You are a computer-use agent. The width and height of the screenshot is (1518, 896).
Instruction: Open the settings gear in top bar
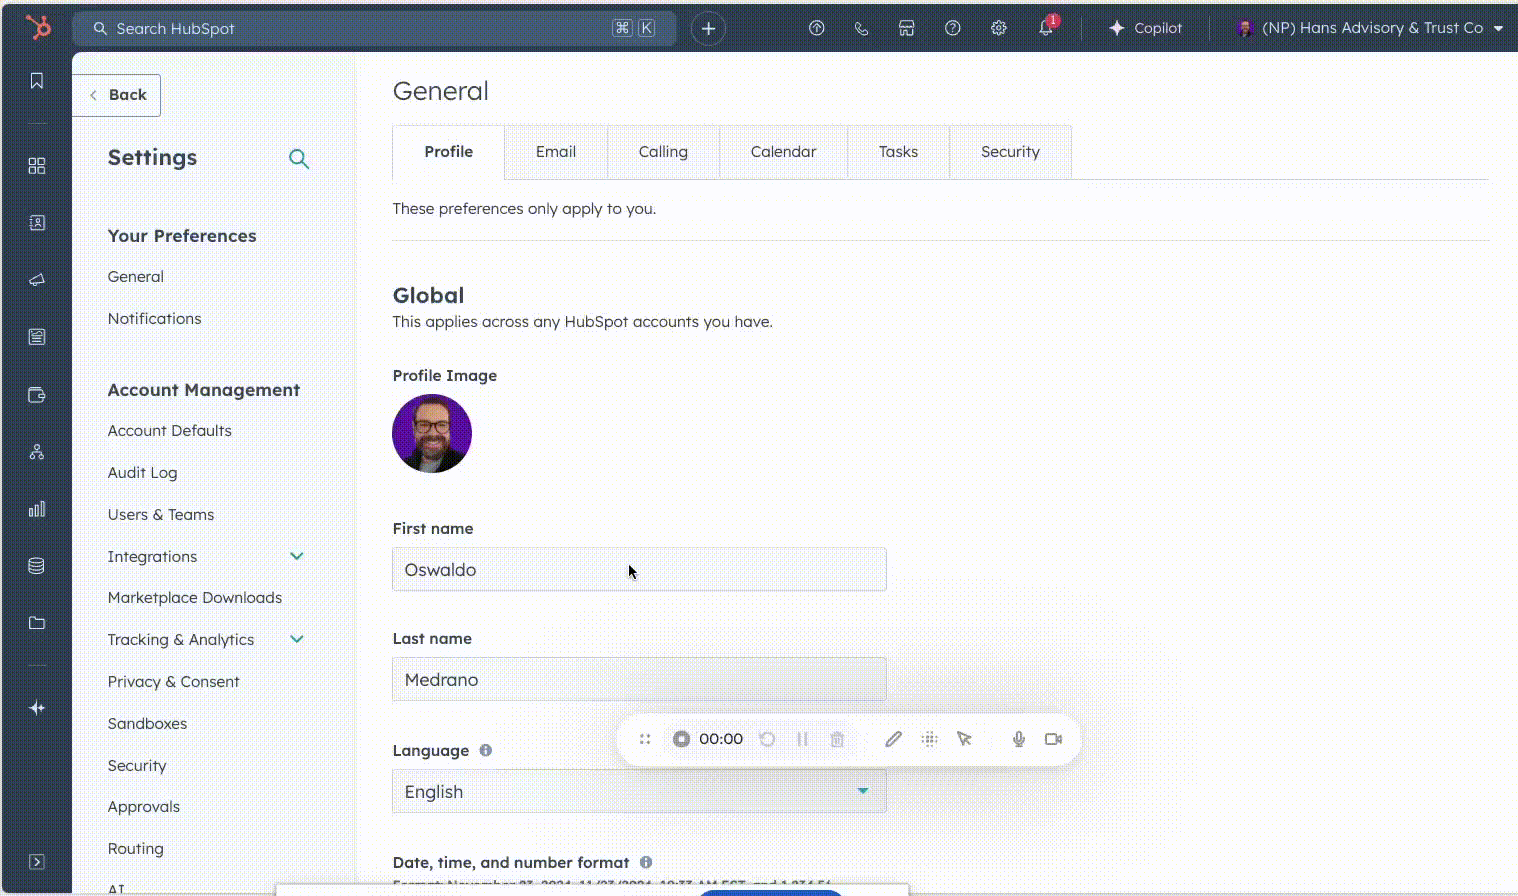998,28
